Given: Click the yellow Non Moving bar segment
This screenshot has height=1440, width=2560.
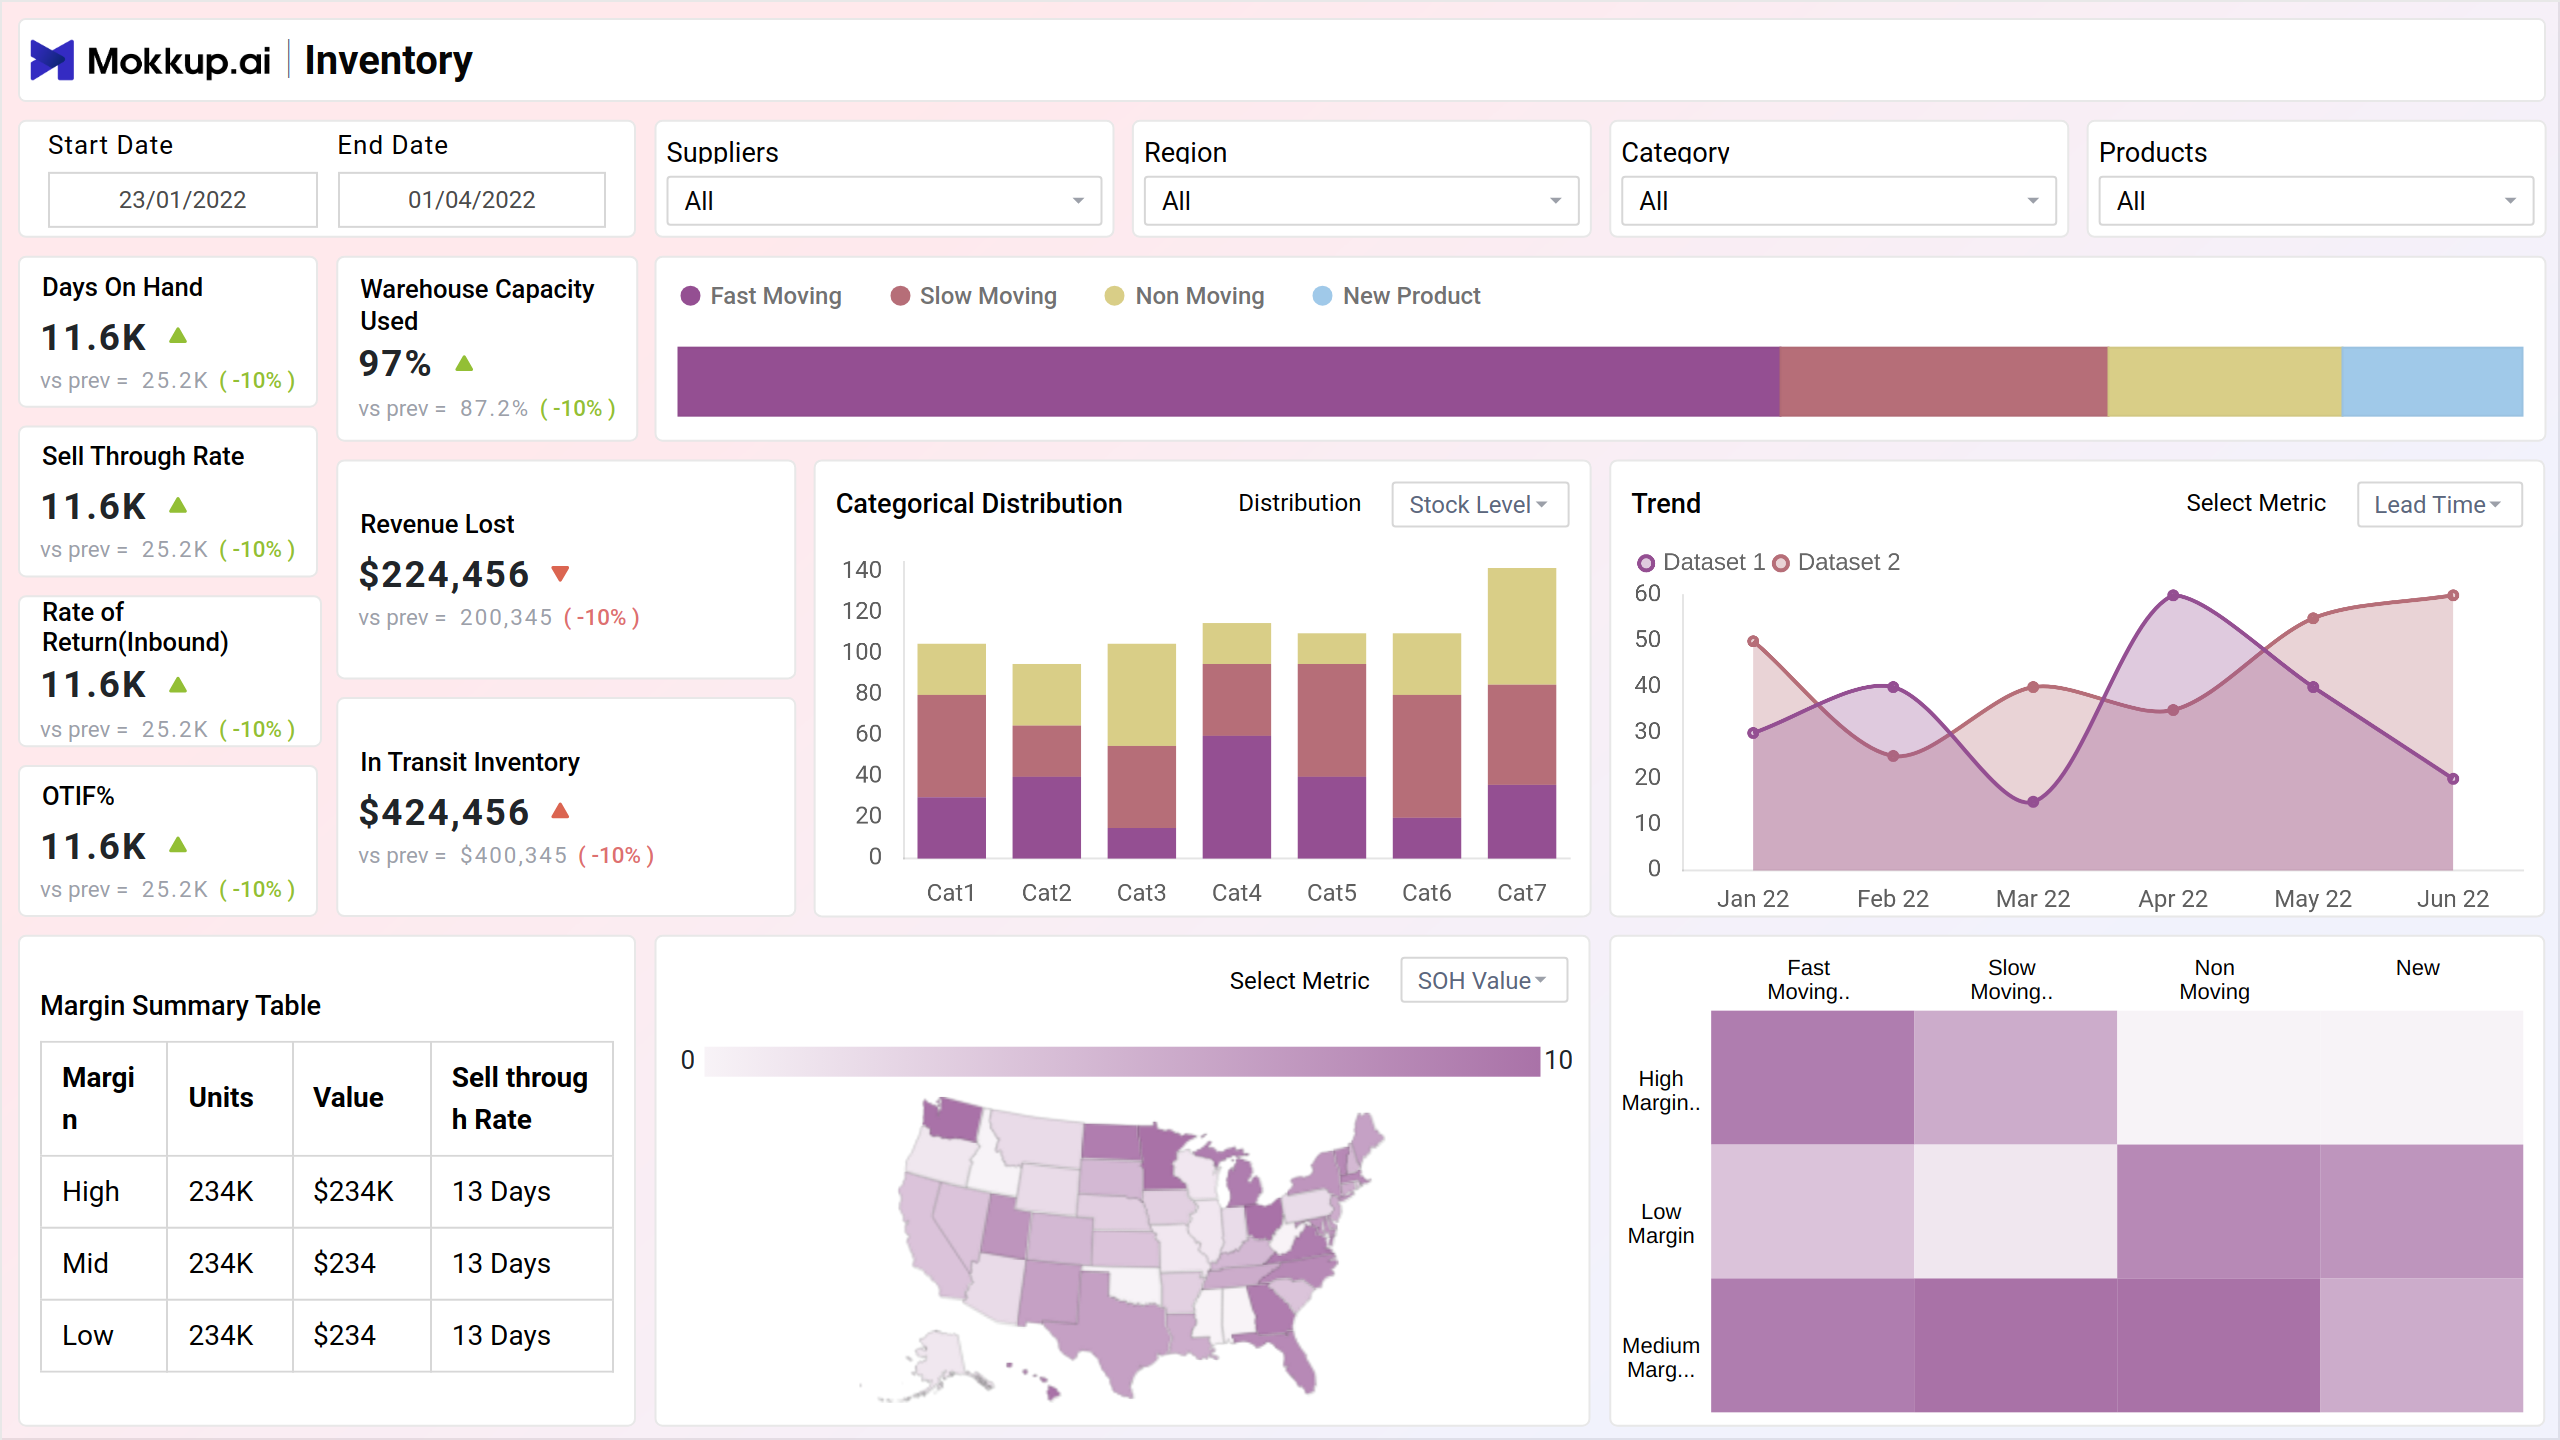Looking at the screenshot, I should [2224, 381].
